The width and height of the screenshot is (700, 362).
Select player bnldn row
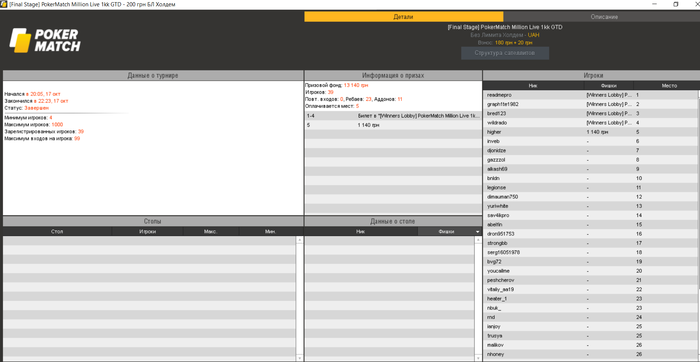coord(589,178)
